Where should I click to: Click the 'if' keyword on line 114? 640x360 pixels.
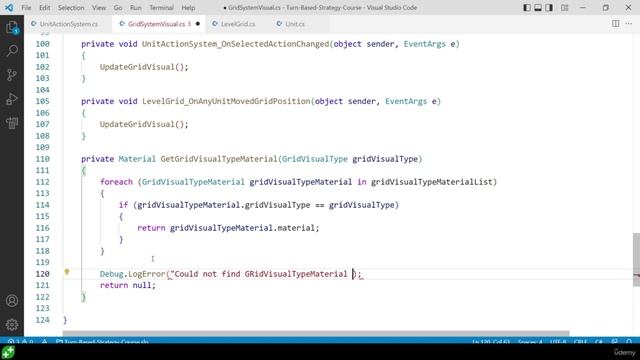click(x=123, y=205)
